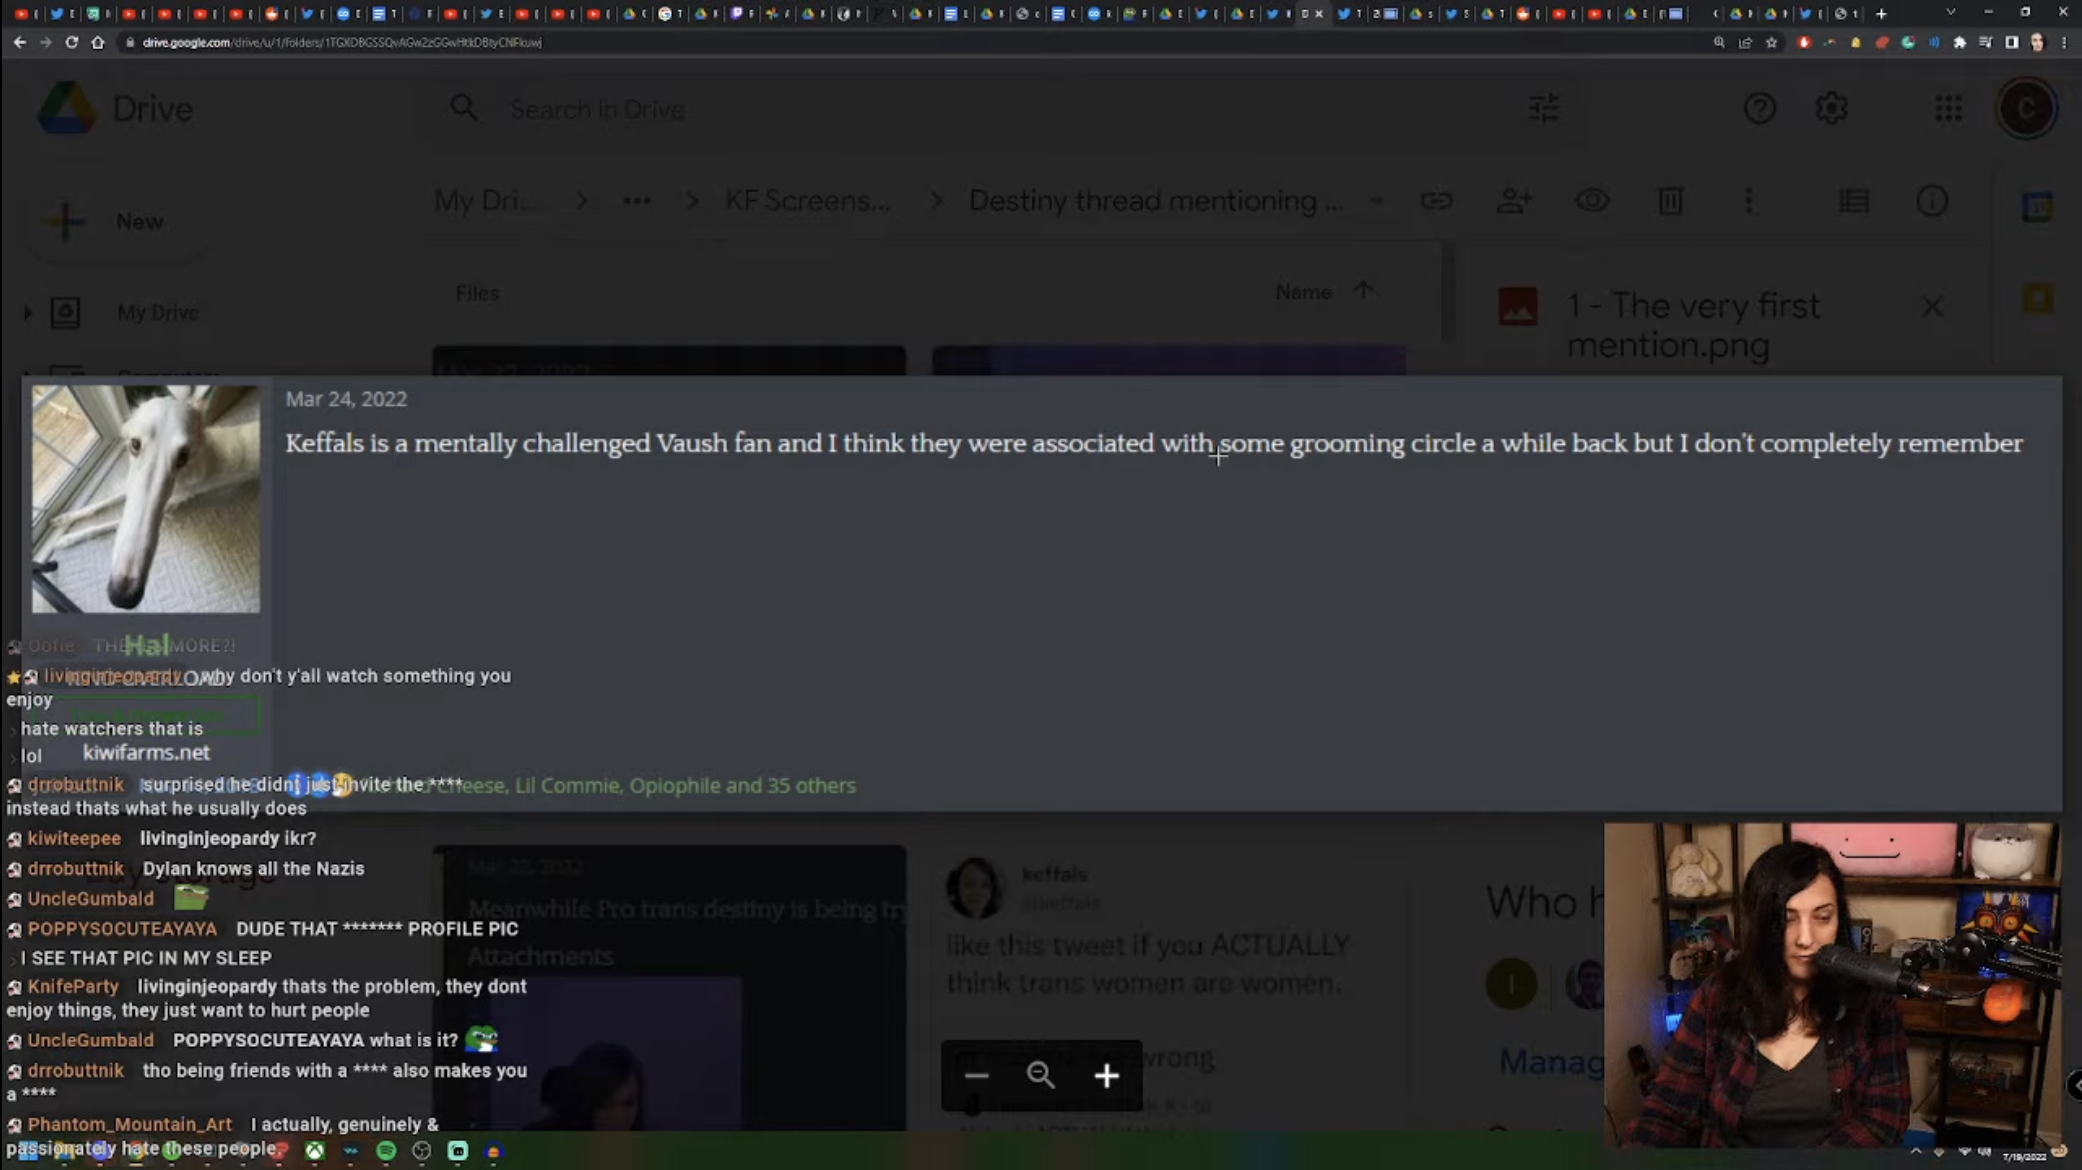Go to KF Screens... breadcrumb folder

[x=808, y=201]
